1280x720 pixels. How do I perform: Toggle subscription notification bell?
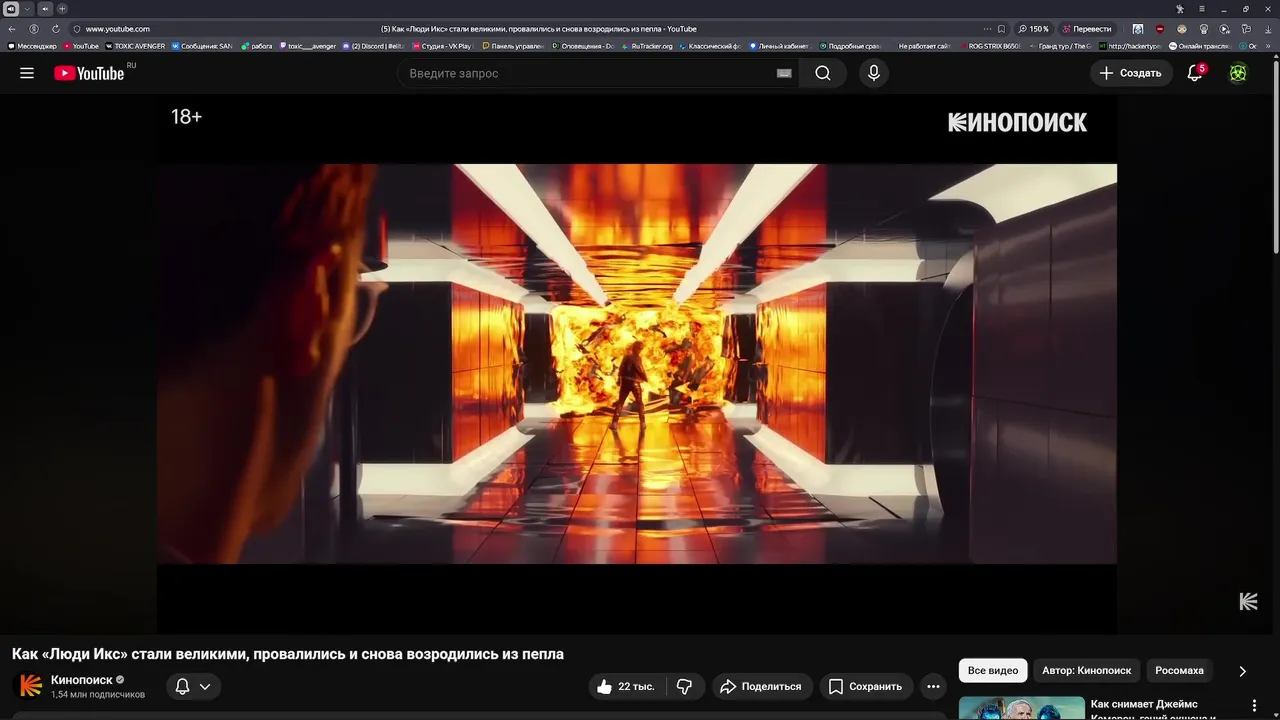coord(182,686)
